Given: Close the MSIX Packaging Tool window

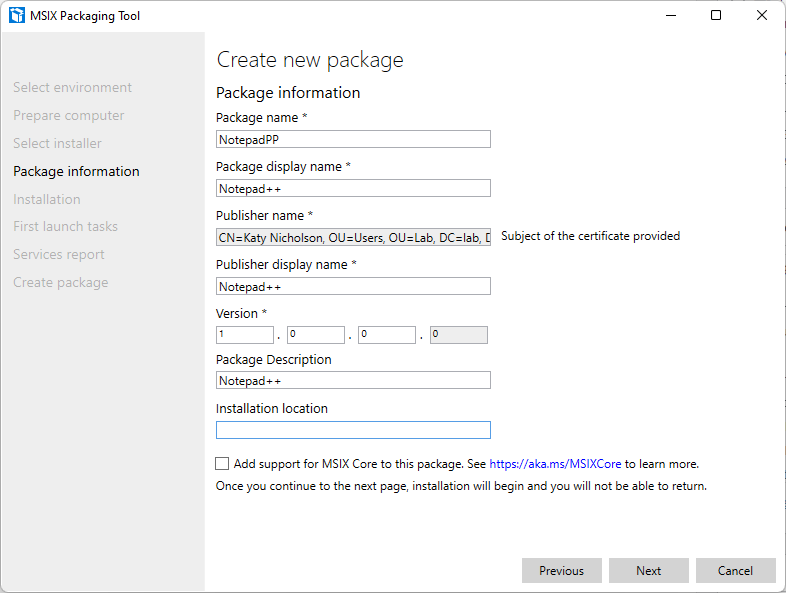Looking at the screenshot, I should (761, 16).
